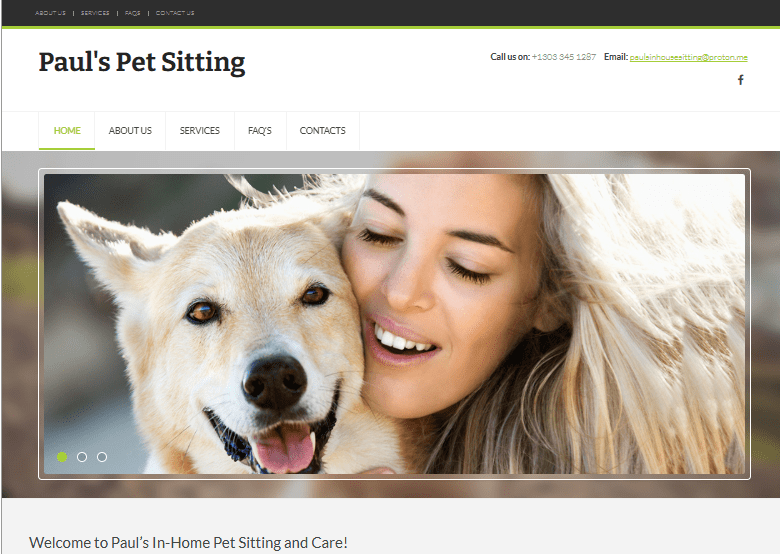Click the Welcome to Paul's In-Home heading
780x554 pixels.
[188, 543]
